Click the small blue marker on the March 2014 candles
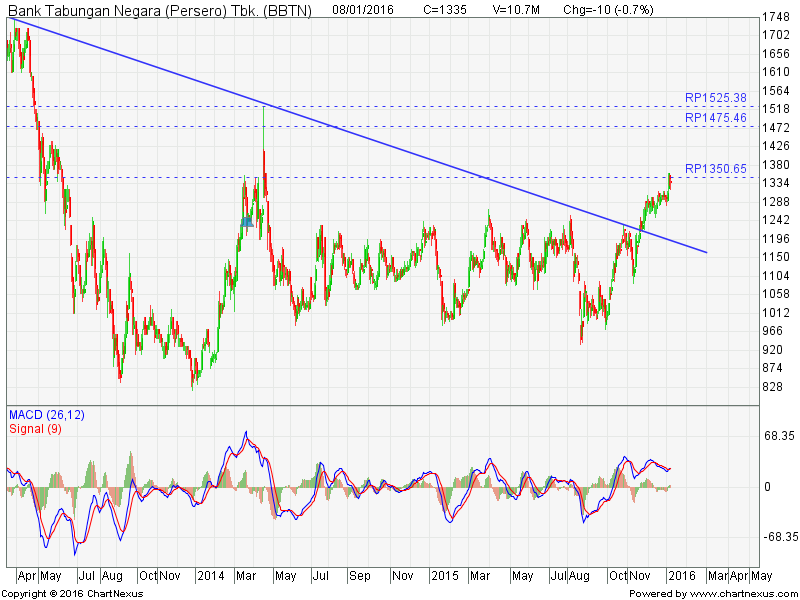The height and width of the screenshot is (600, 800). [245, 221]
